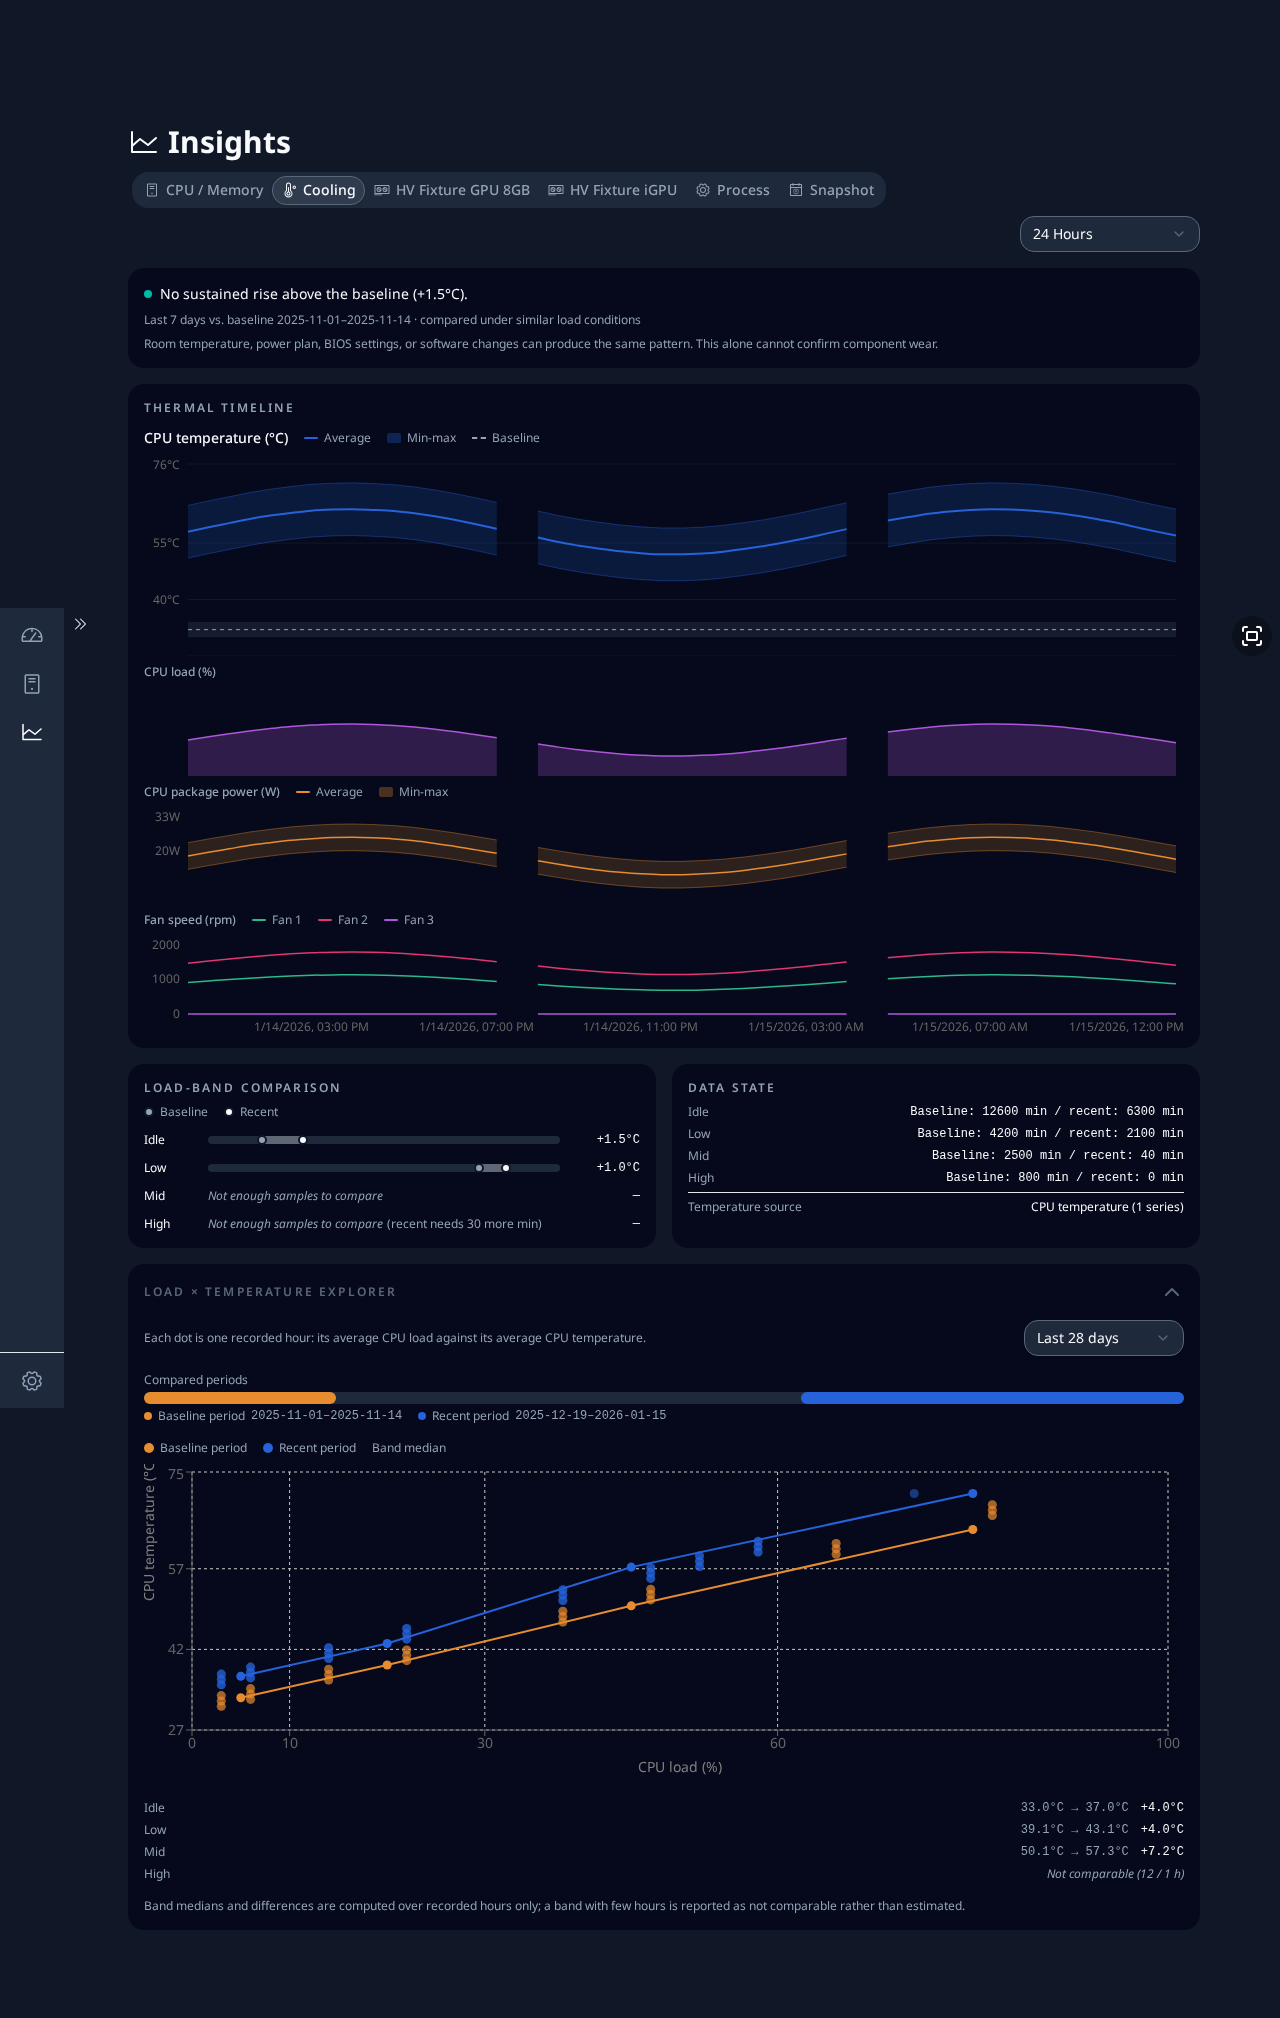
Task: Click baseline period dates 2025-11-01–2025-11-14
Action: pos(326,1416)
